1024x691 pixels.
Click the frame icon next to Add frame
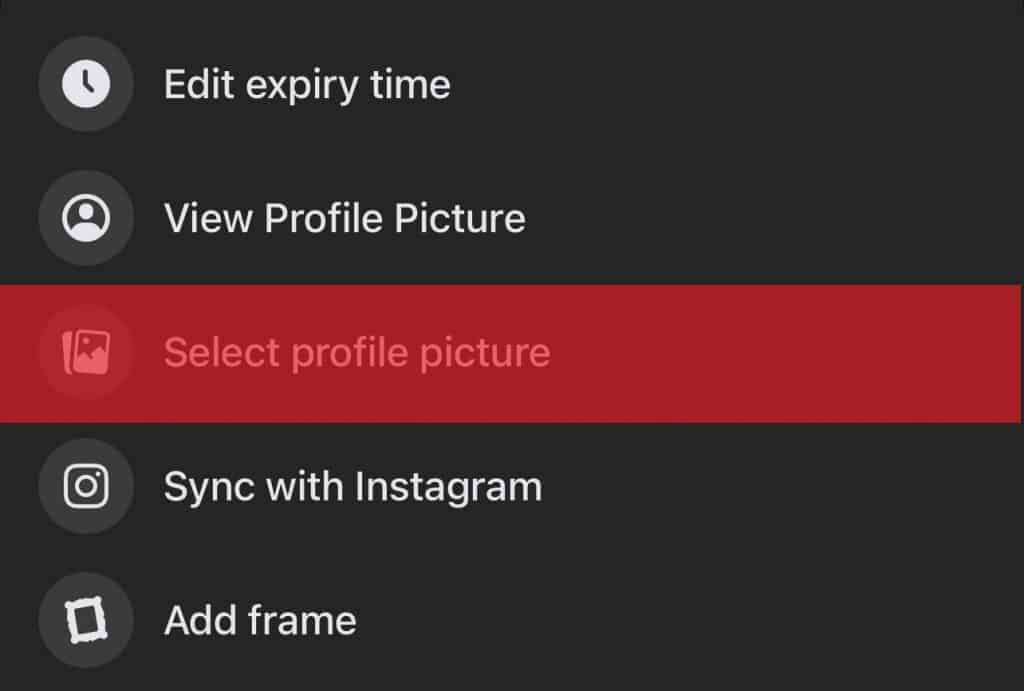[x=86, y=620]
